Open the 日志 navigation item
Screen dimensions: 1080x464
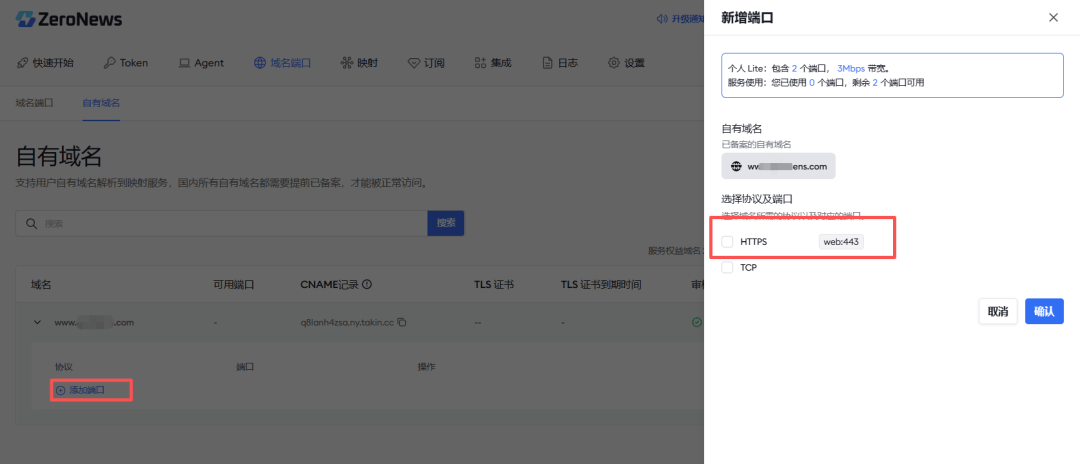560,63
